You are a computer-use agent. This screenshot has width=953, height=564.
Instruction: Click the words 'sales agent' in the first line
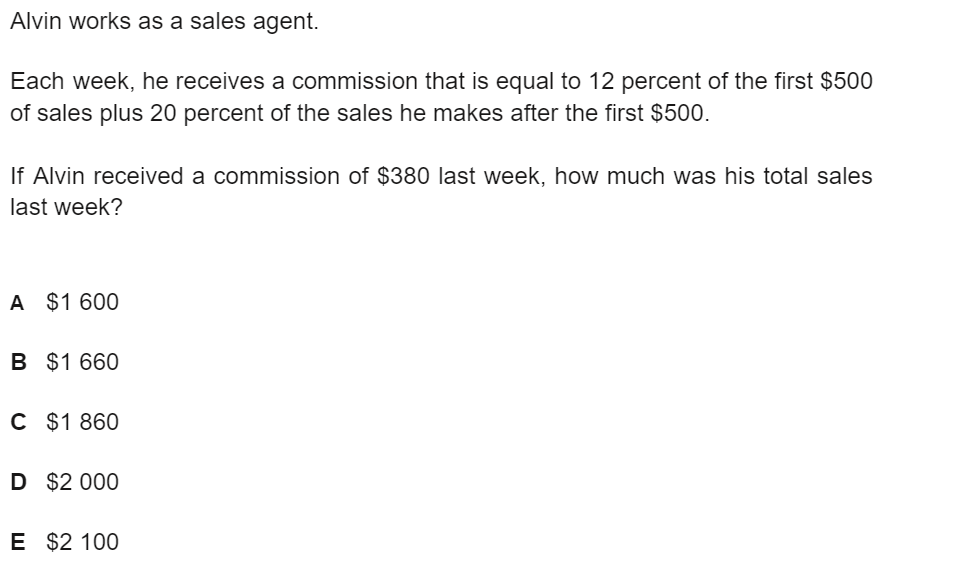pos(254,22)
